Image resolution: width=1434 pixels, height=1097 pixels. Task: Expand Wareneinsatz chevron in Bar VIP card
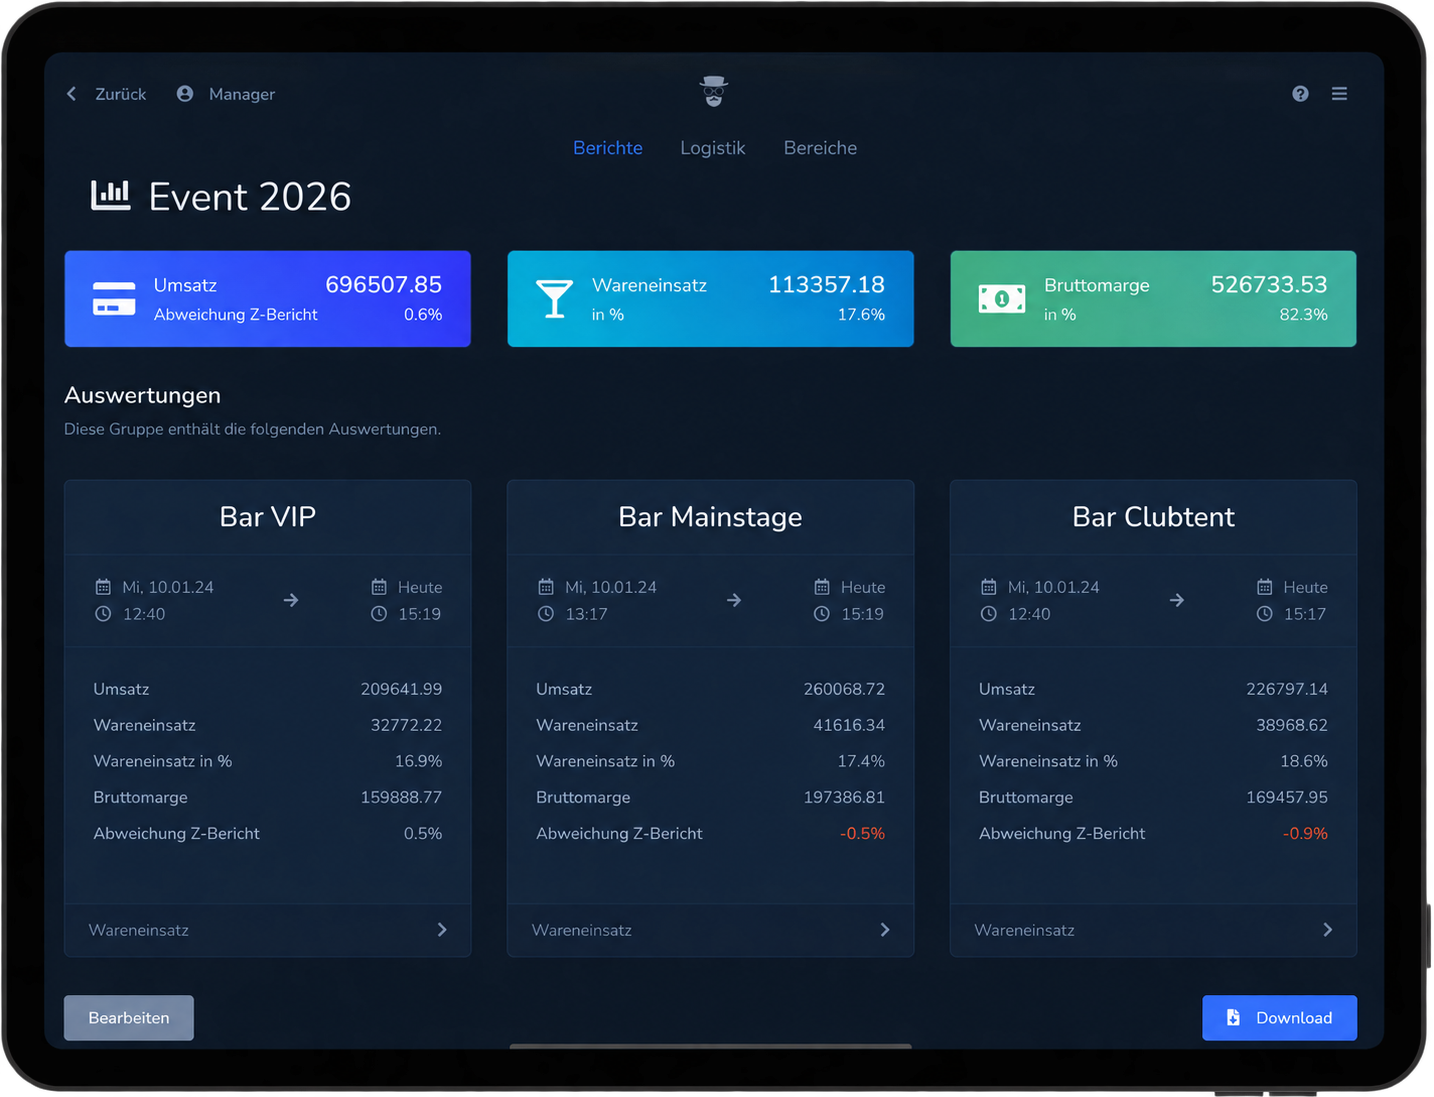pyautogui.click(x=442, y=930)
